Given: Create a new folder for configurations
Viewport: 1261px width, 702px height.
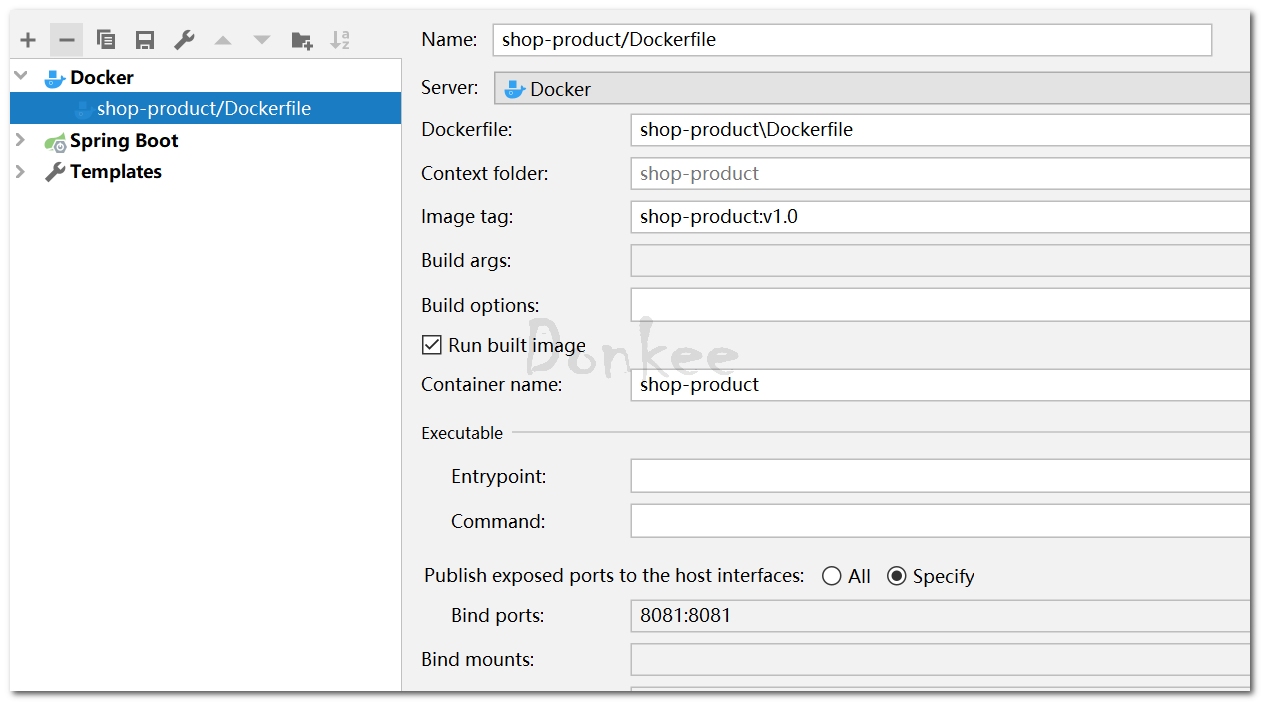Looking at the screenshot, I should point(301,40).
